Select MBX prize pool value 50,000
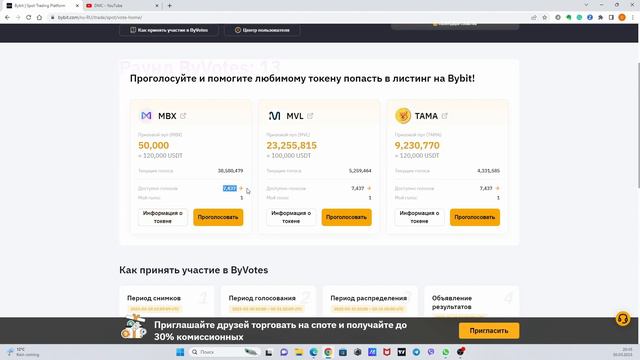Viewport: 640px width, 360px height. (153, 145)
